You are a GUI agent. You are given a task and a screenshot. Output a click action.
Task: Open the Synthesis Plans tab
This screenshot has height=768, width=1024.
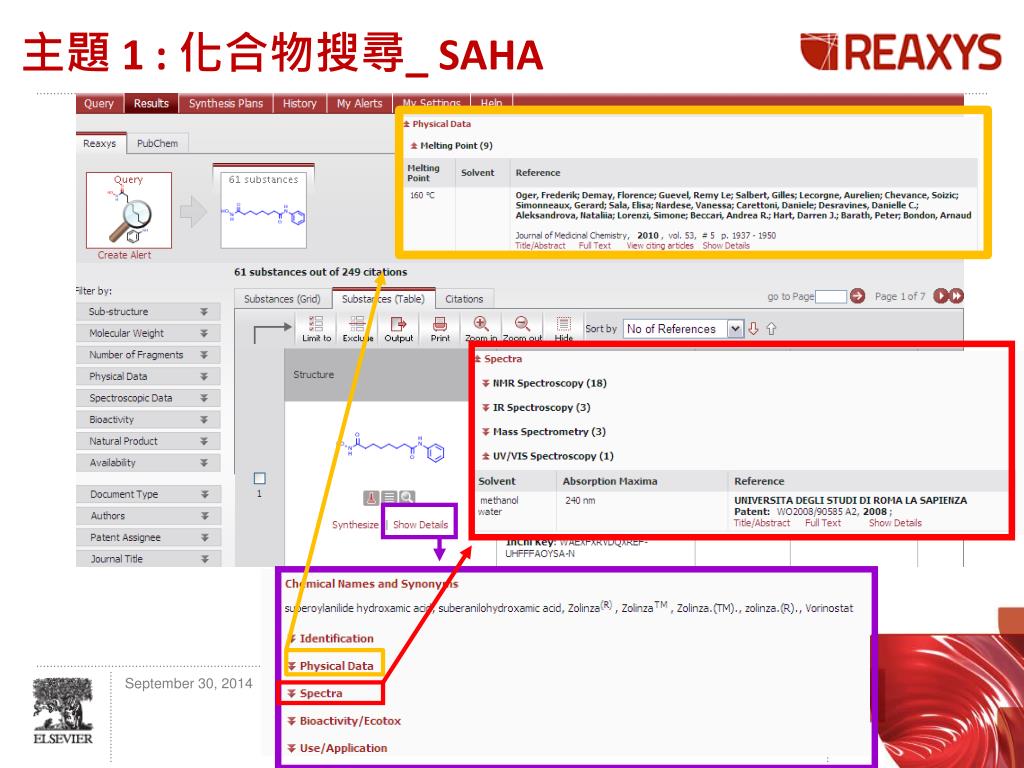click(x=225, y=103)
